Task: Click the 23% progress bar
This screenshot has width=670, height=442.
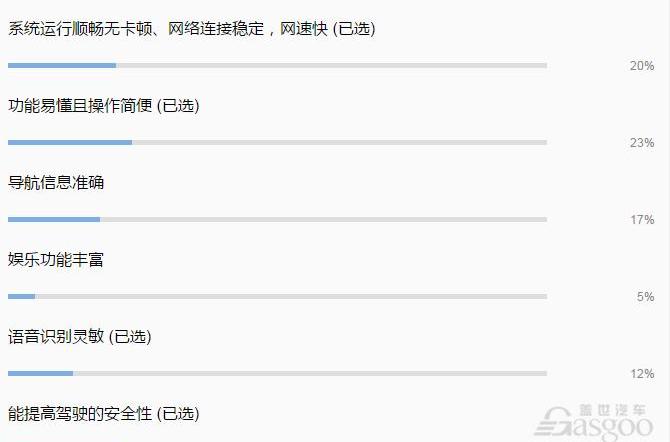Action: [277, 142]
